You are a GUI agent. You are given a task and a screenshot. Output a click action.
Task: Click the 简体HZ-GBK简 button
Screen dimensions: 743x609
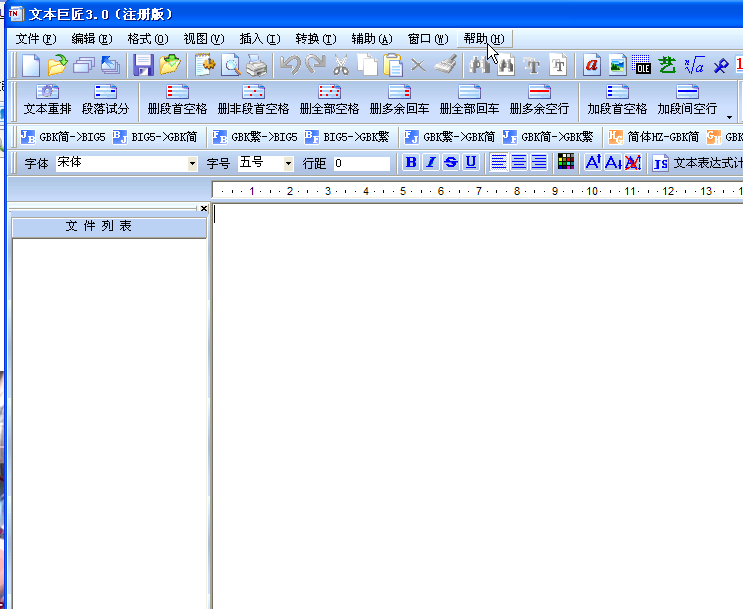click(654, 137)
